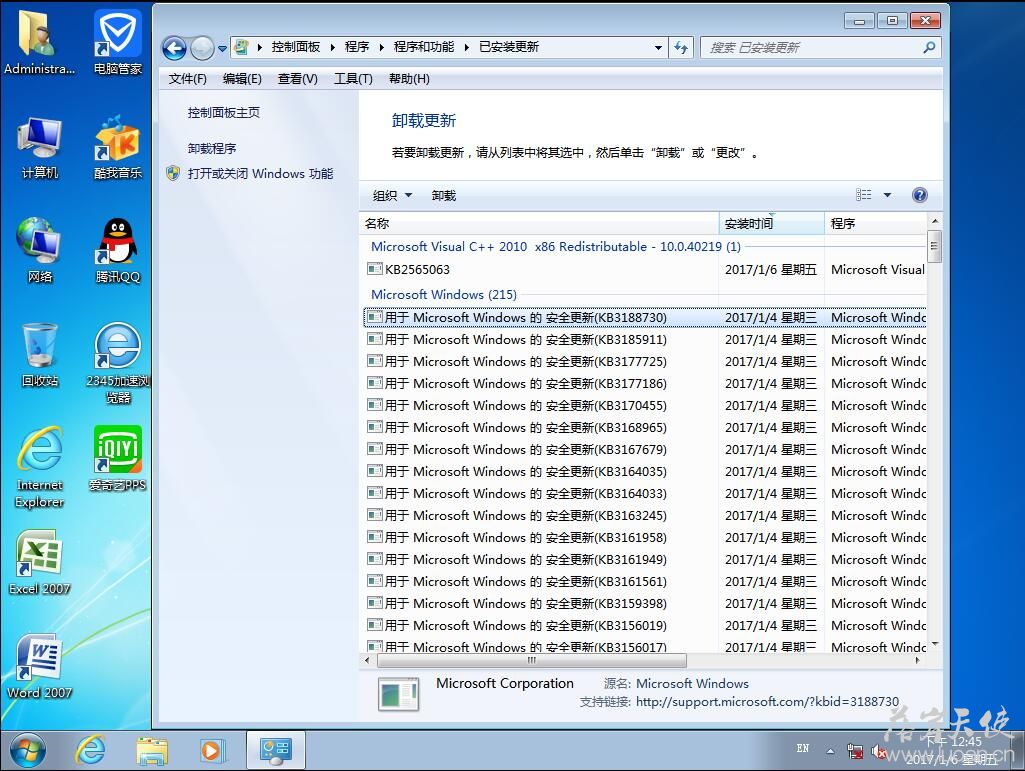Click the Forward navigation arrow button
The height and width of the screenshot is (771, 1025).
[202, 48]
